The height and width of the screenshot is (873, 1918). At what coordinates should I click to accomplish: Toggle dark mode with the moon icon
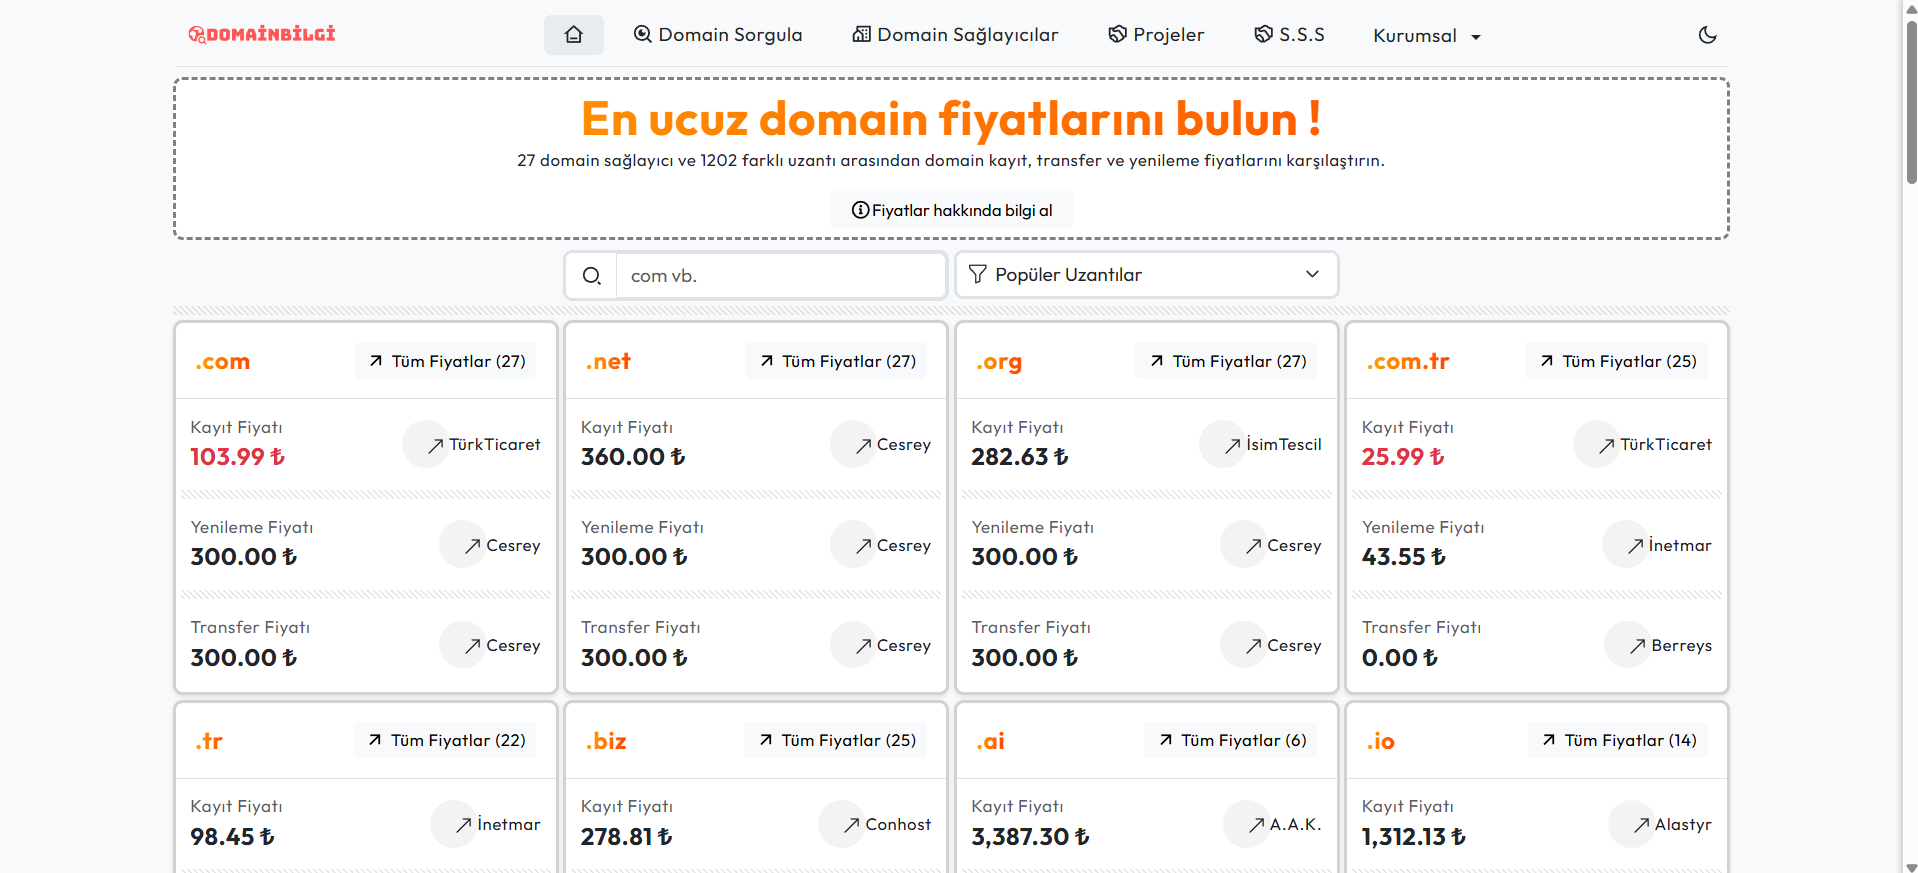tap(1708, 35)
